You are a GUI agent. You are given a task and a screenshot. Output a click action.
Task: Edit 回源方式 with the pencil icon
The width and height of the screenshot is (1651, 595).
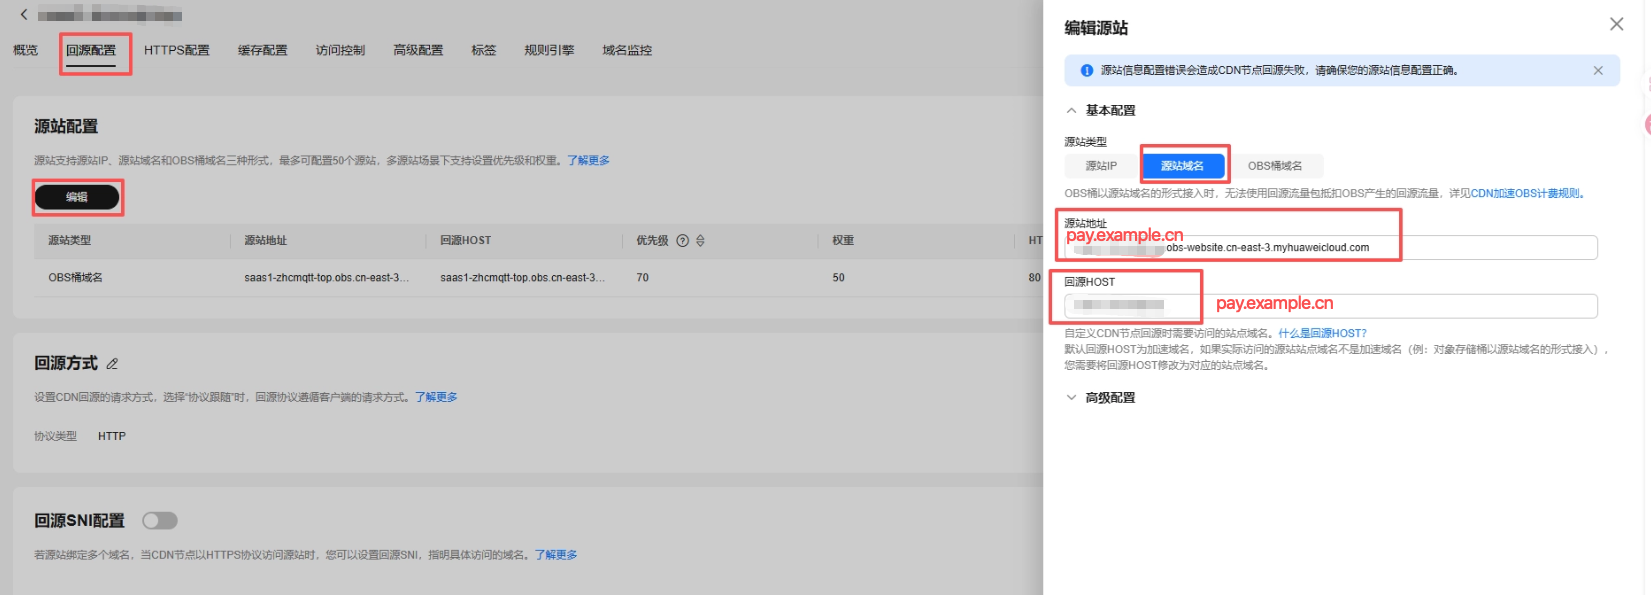click(112, 363)
